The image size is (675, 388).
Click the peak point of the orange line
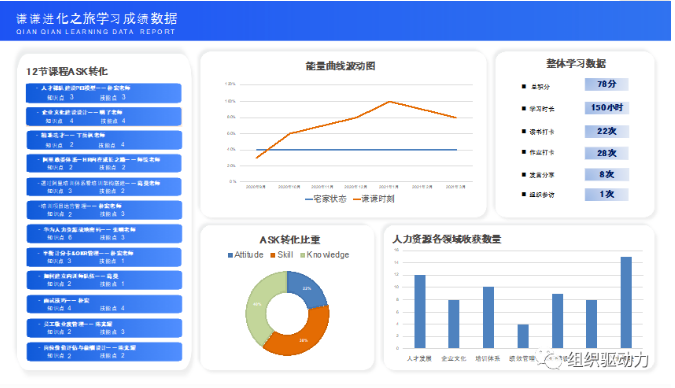[x=390, y=102]
